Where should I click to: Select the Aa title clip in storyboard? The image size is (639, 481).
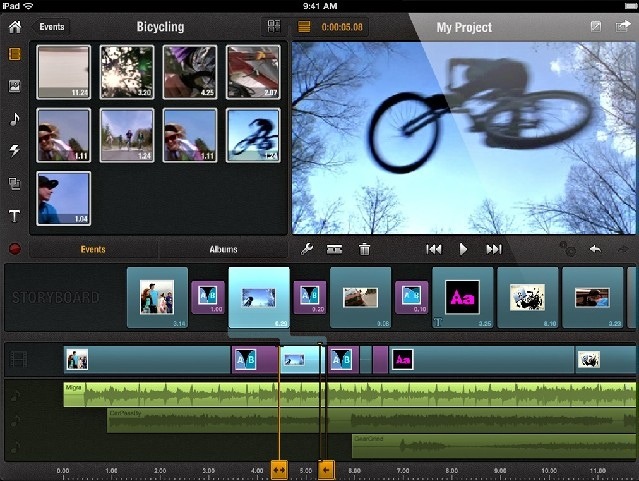click(x=462, y=297)
